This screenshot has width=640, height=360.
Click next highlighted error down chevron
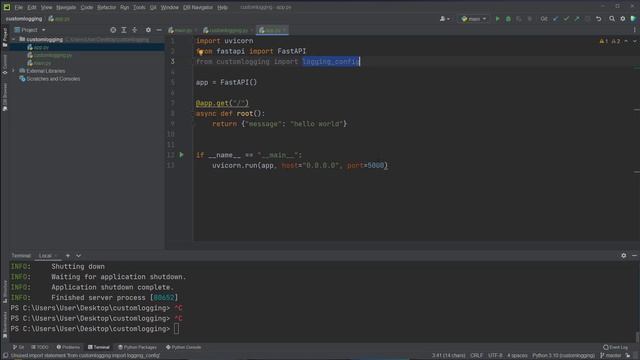tap(634, 41)
